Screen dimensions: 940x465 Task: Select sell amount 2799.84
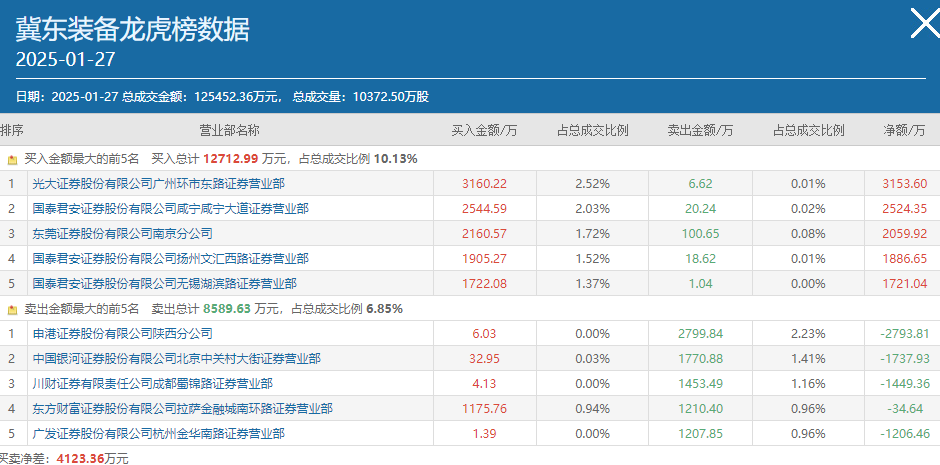700,334
